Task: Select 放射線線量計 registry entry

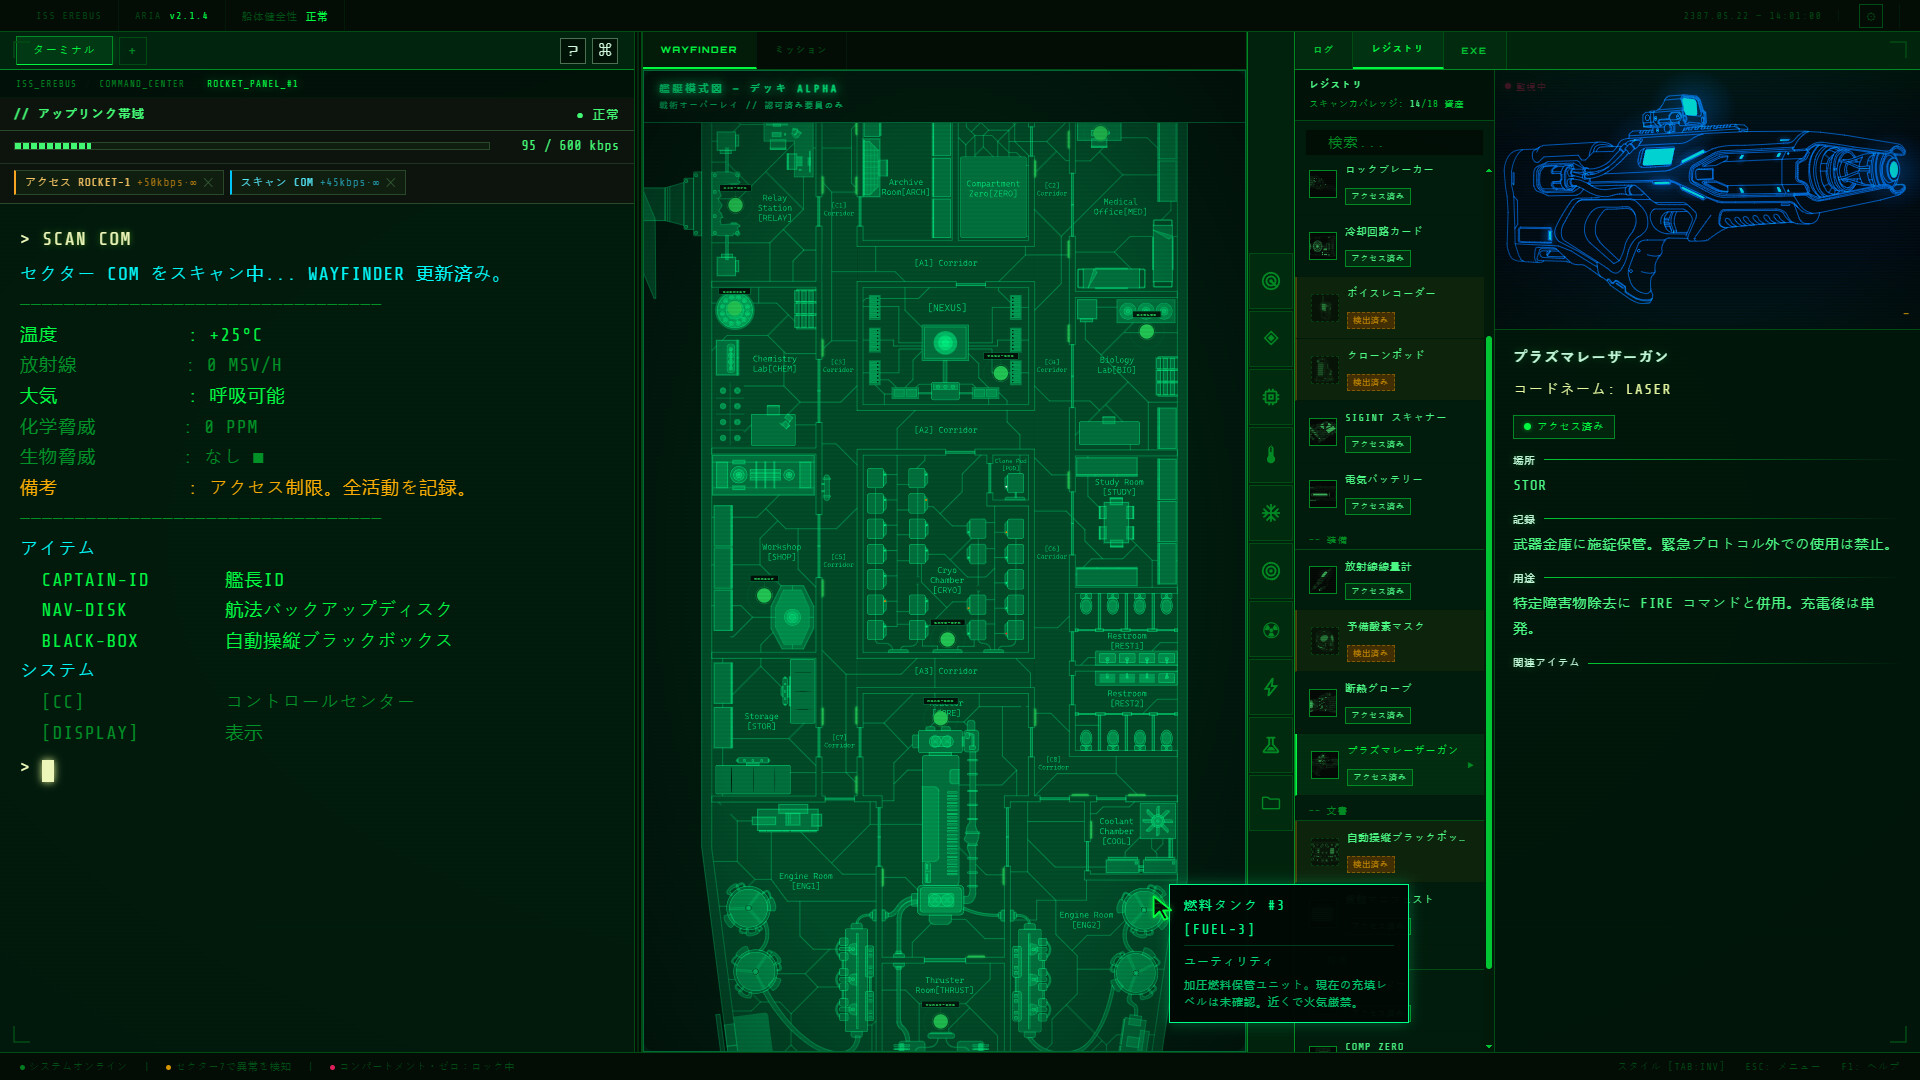Action: tap(1390, 579)
